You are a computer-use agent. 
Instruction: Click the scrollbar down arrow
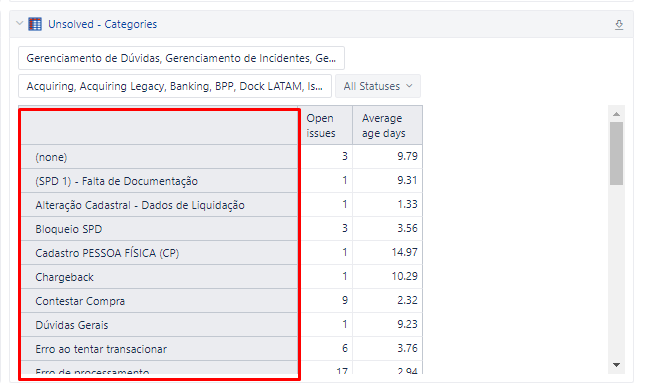[x=616, y=365]
